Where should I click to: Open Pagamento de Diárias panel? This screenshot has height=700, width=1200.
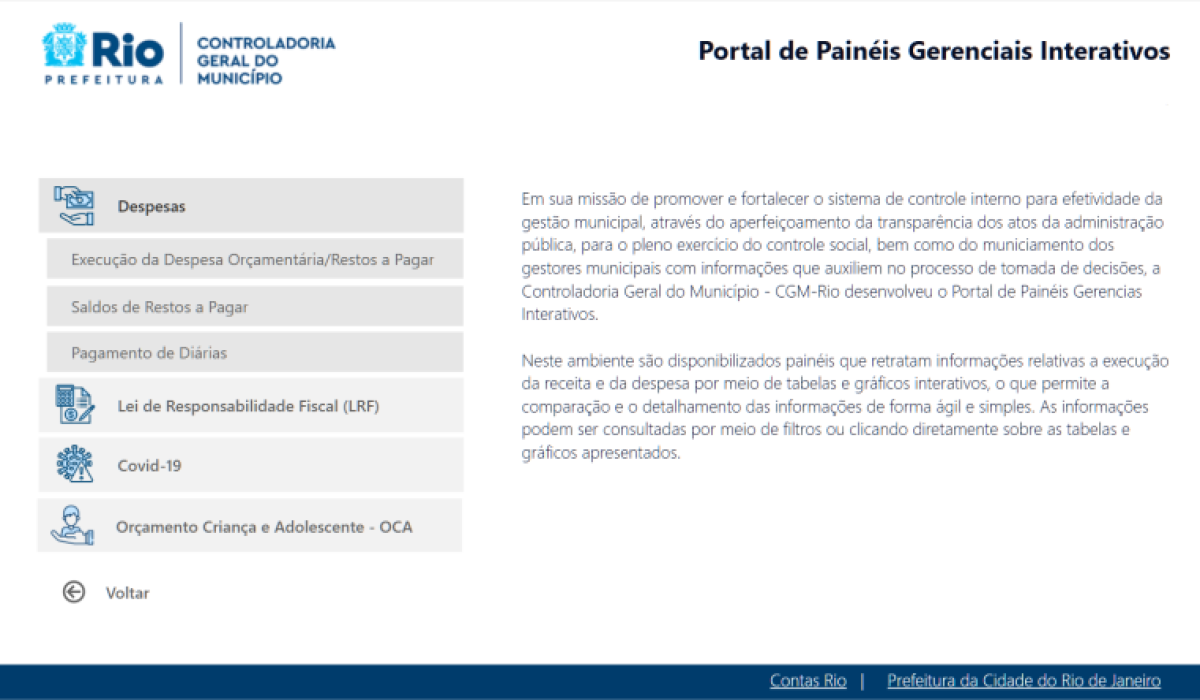(x=255, y=352)
